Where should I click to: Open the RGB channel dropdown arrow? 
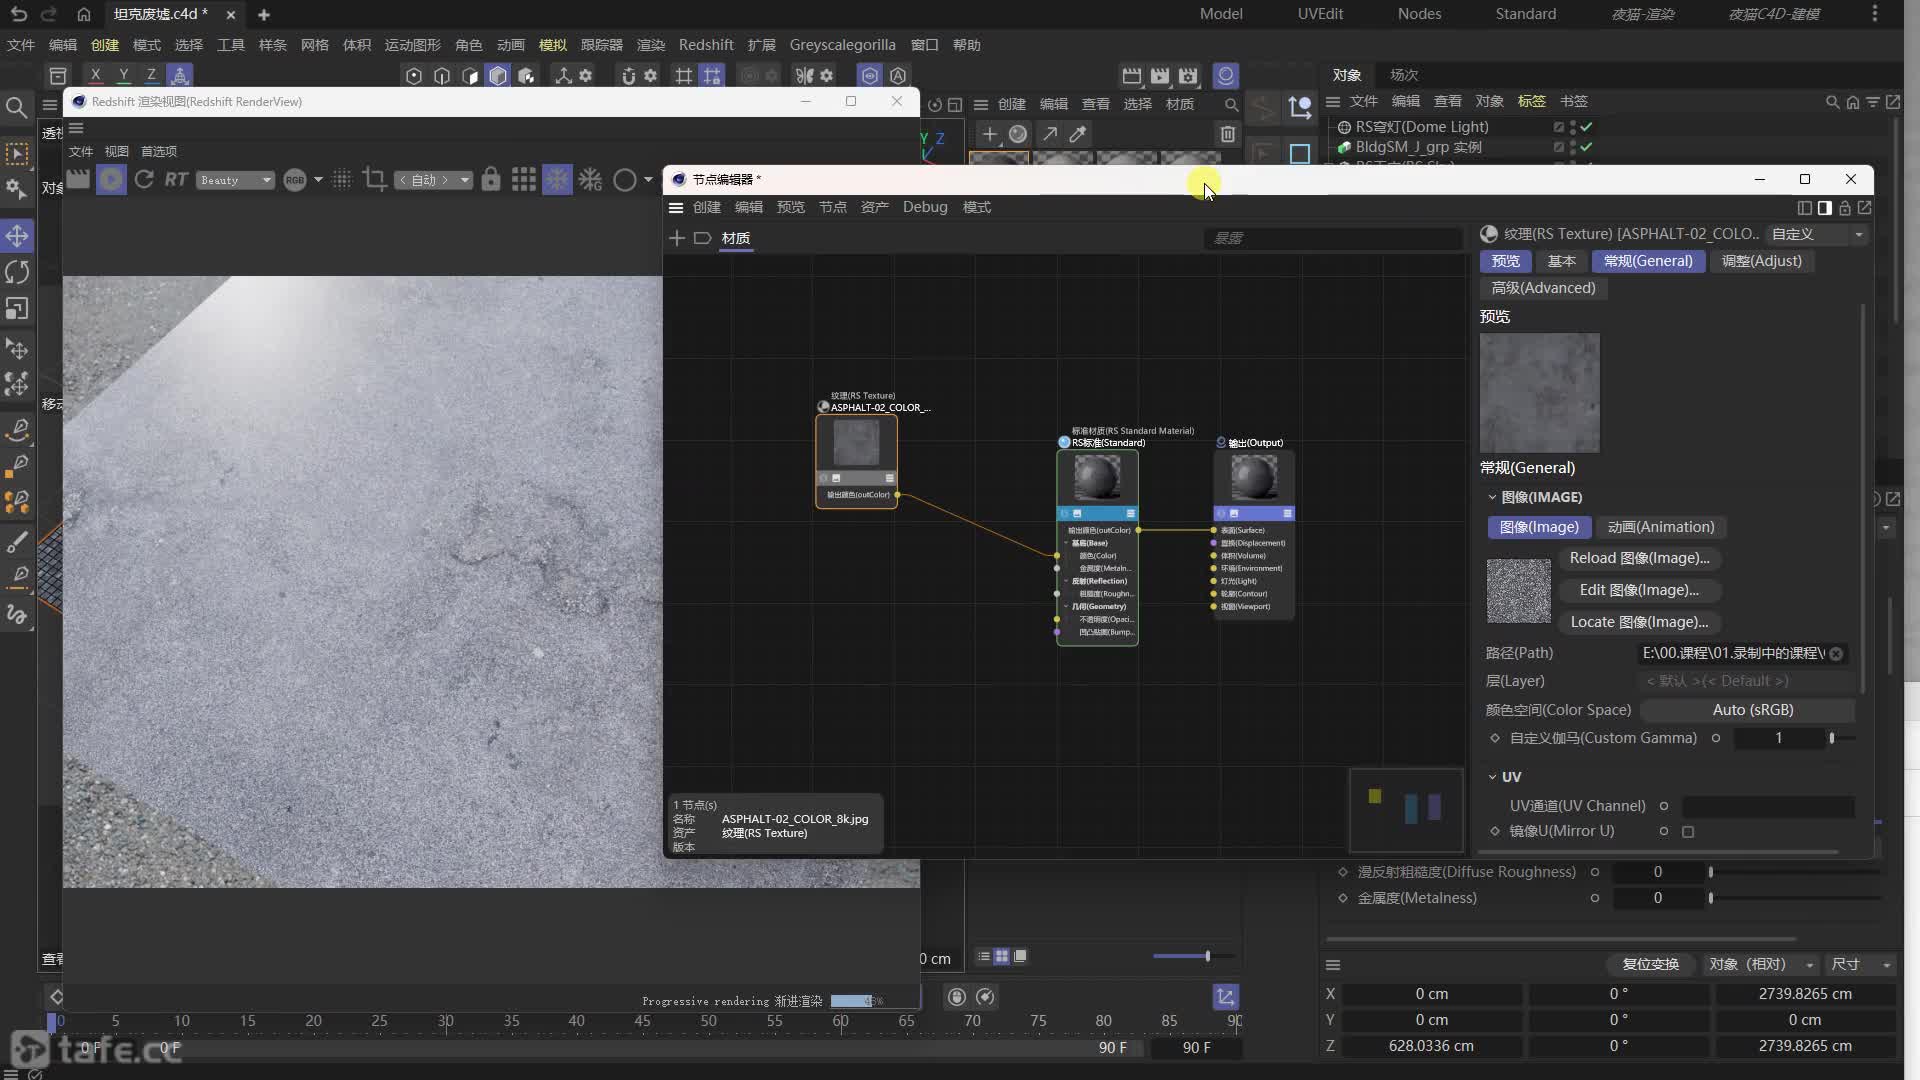[x=318, y=180]
